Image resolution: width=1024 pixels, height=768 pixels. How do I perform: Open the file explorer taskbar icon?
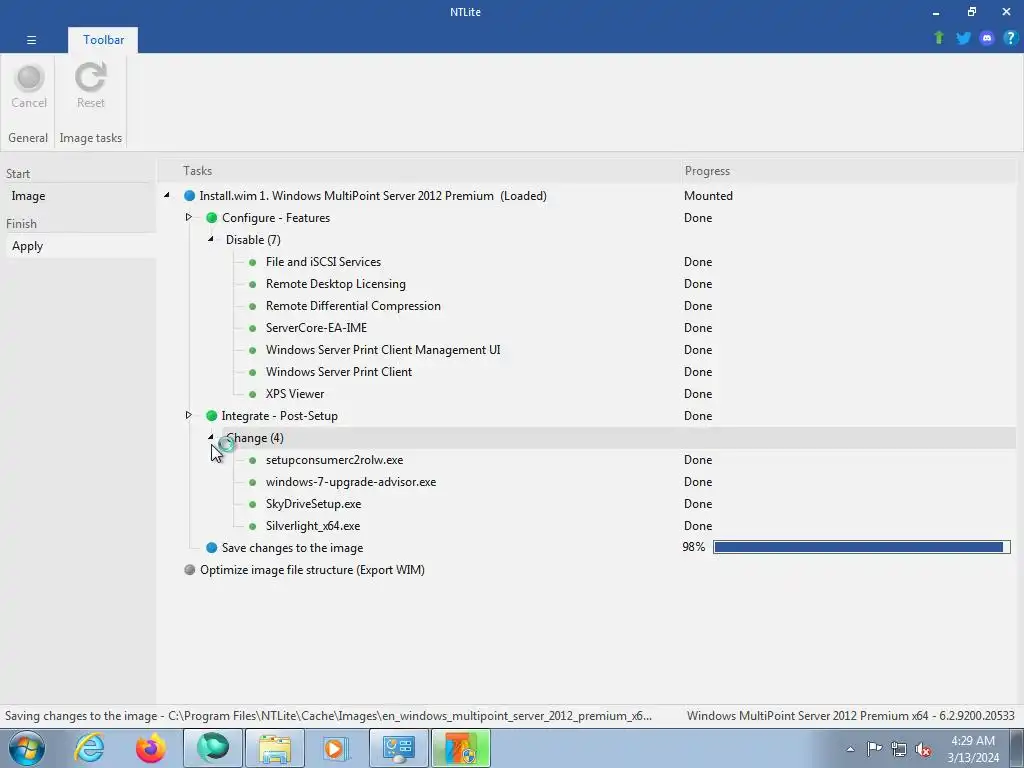click(x=275, y=748)
